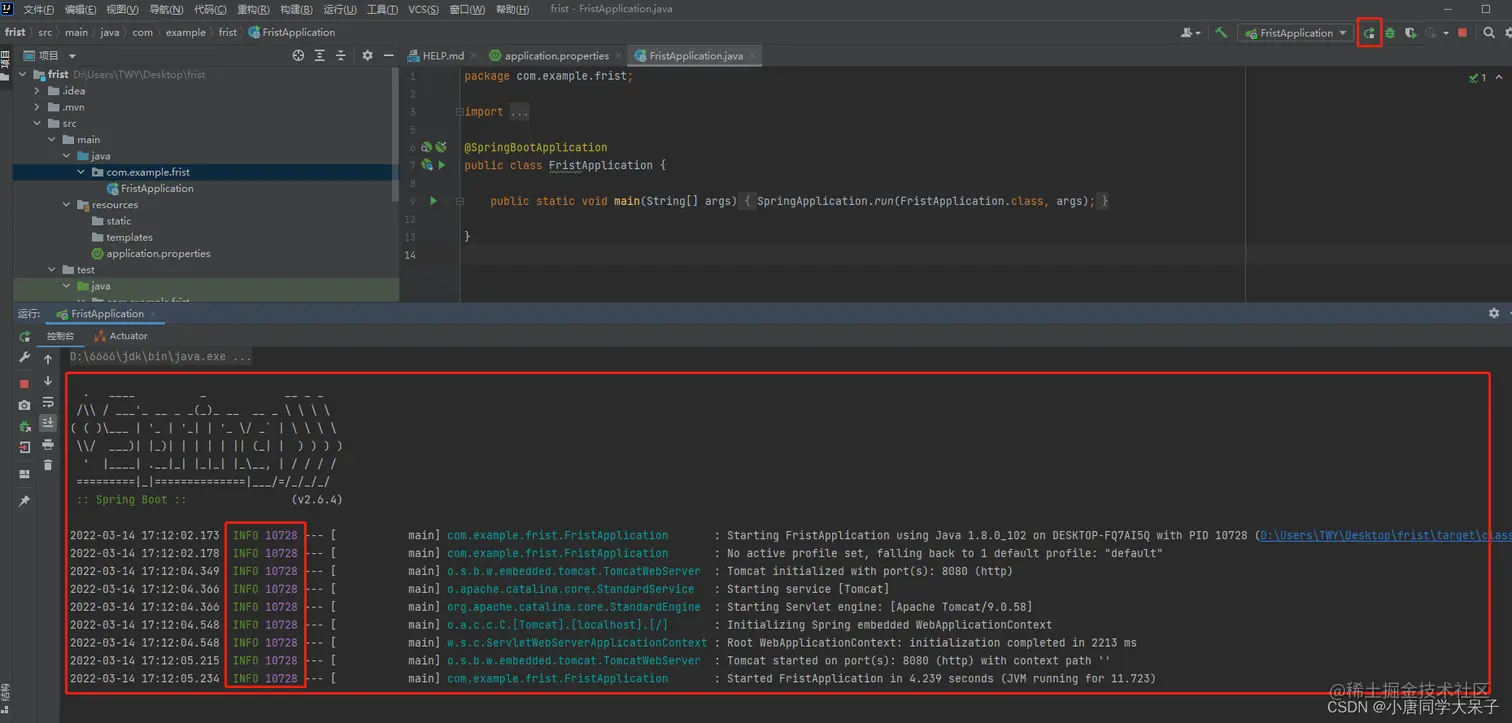This screenshot has height=723, width=1512.
Task: Run with coverage shield icon
Action: [x=1410, y=33]
